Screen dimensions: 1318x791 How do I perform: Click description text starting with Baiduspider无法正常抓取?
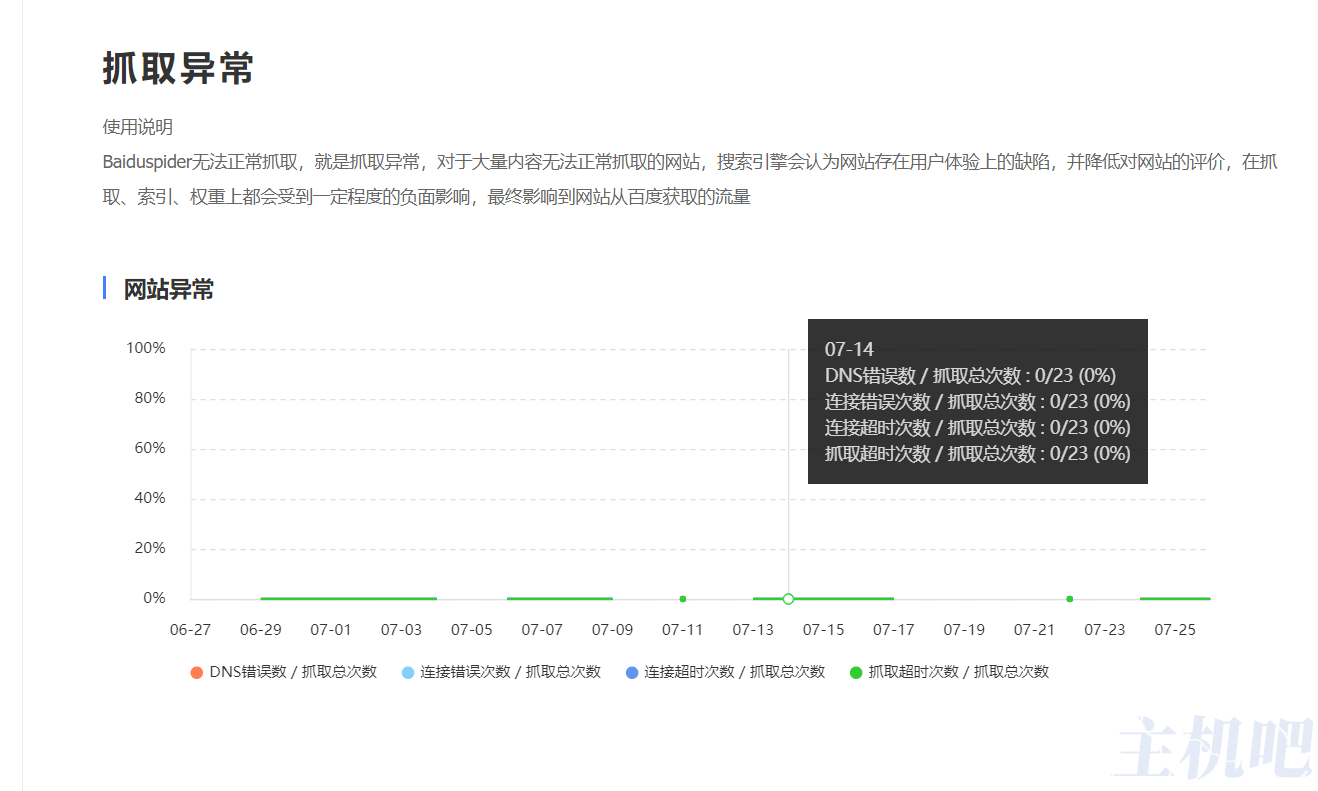point(690,179)
